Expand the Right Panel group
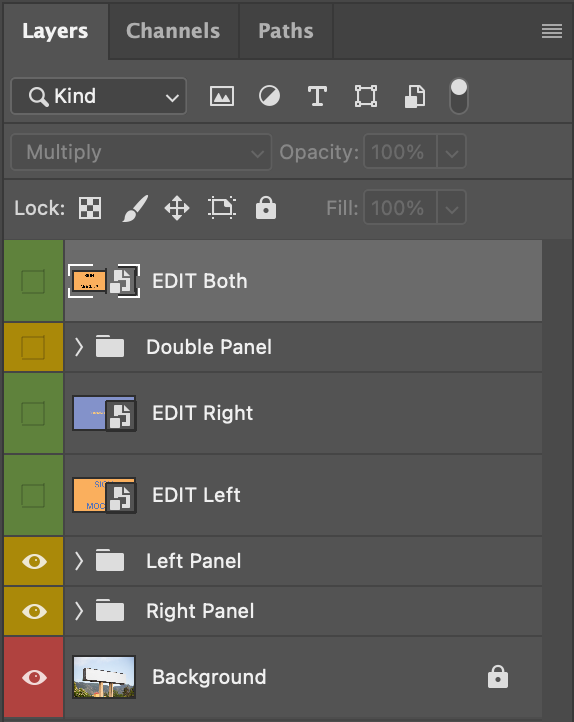Image resolution: width=574 pixels, height=722 pixels. click(x=79, y=611)
